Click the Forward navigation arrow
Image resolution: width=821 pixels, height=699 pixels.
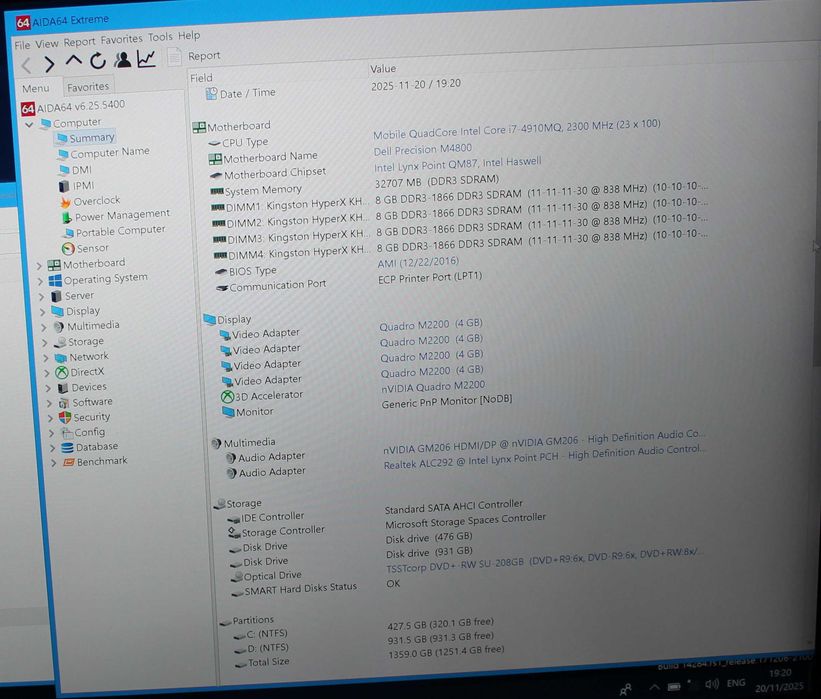pyautogui.click(x=49, y=64)
